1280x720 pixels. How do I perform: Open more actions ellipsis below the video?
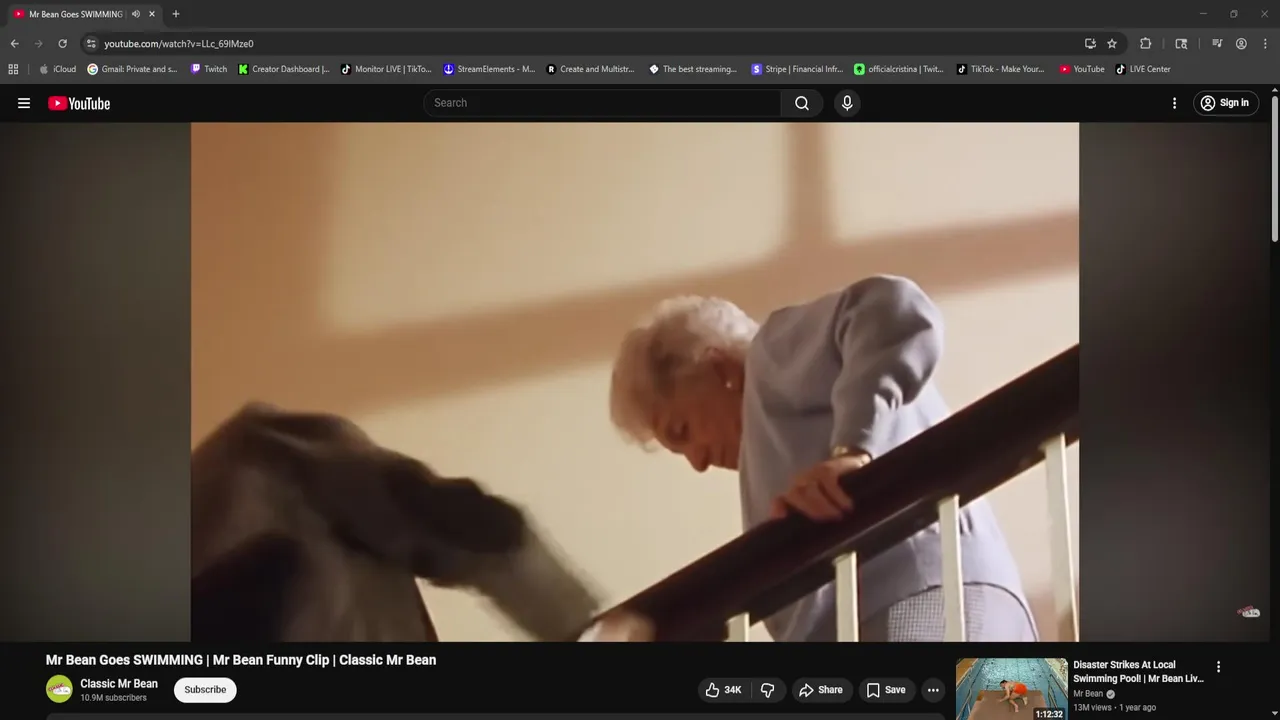[x=933, y=690]
